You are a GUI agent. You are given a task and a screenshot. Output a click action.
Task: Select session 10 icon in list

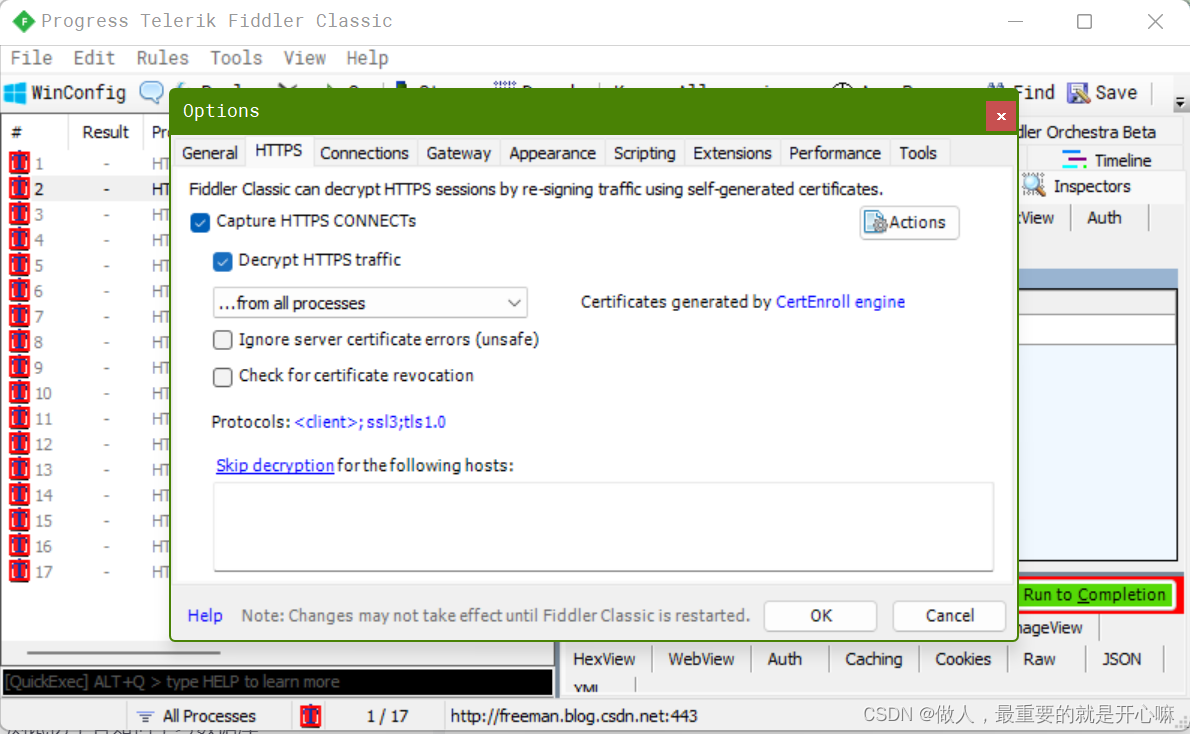click(19, 392)
